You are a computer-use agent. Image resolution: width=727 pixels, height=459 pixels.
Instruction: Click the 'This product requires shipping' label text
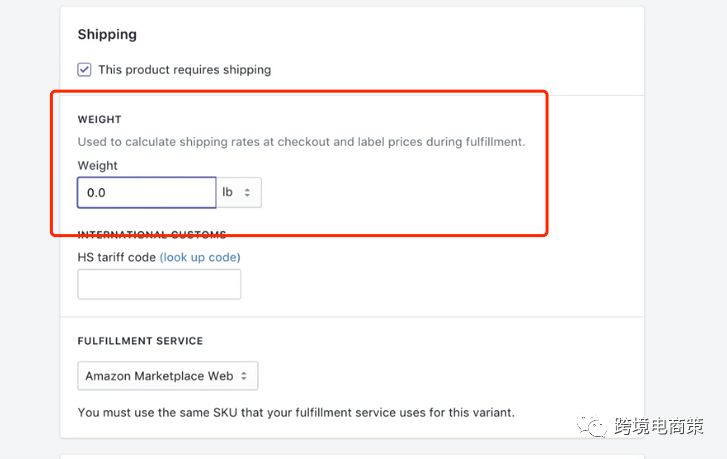pyautogui.click(x=184, y=70)
